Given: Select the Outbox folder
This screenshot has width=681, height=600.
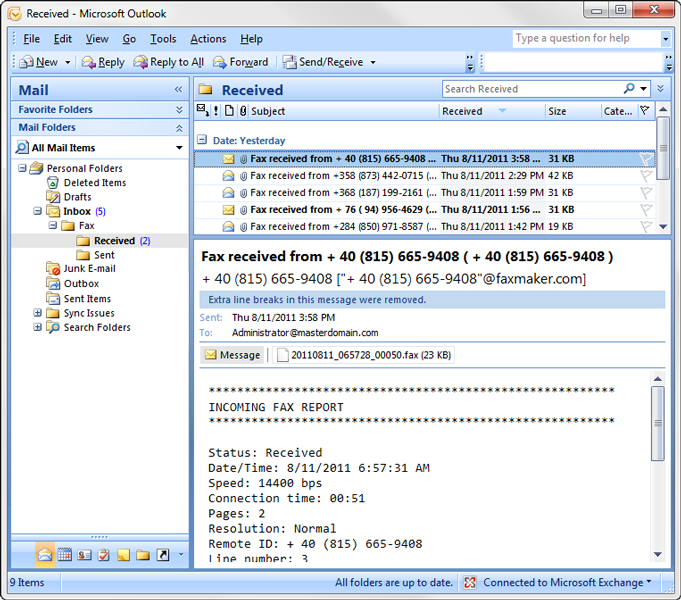Looking at the screenshot, I should 73,283.
